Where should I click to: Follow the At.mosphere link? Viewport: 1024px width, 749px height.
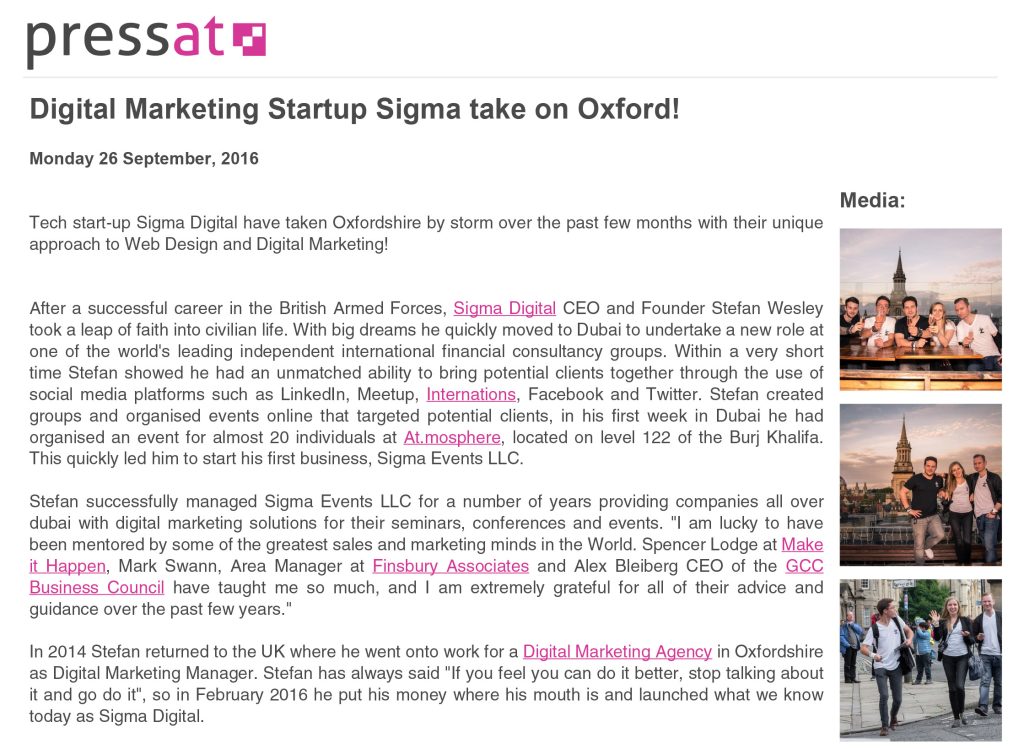tap(452, 438)
